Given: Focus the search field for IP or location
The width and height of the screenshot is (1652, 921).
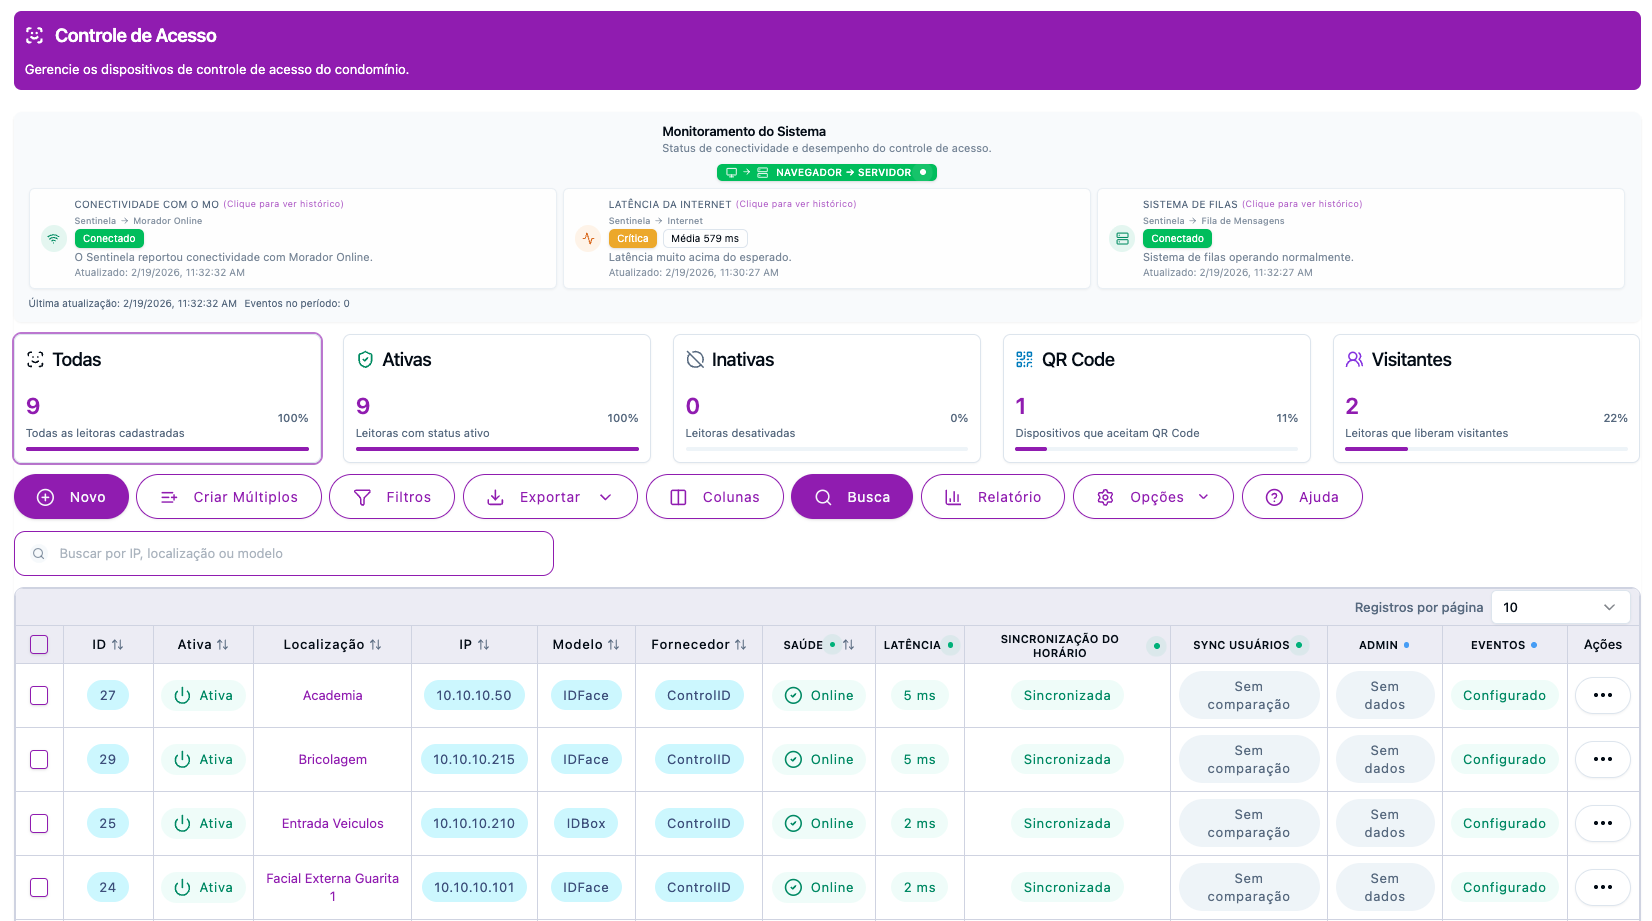Looking at the screenshot, I should (x=284, y=554).
